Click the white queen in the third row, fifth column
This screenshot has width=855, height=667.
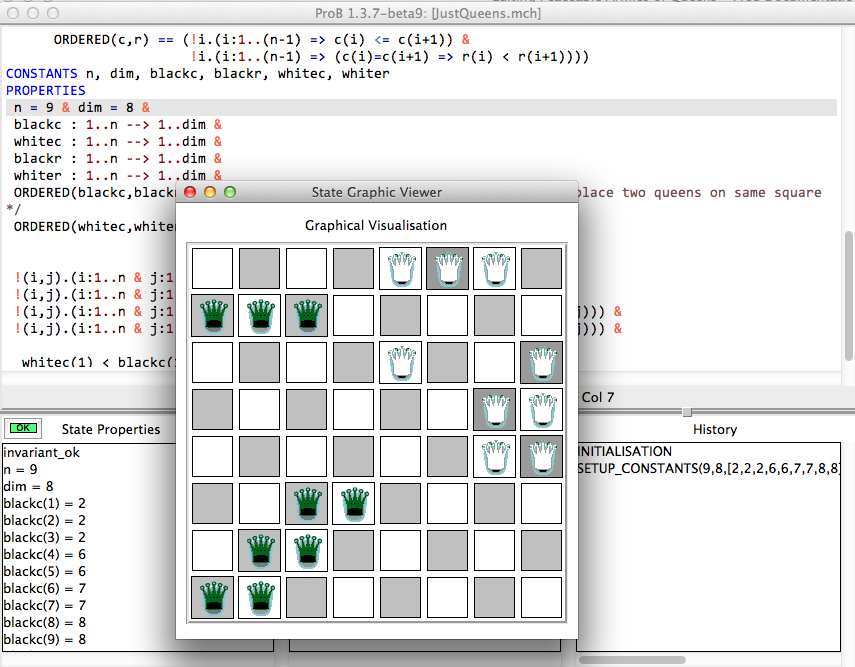tap(400, 362)
